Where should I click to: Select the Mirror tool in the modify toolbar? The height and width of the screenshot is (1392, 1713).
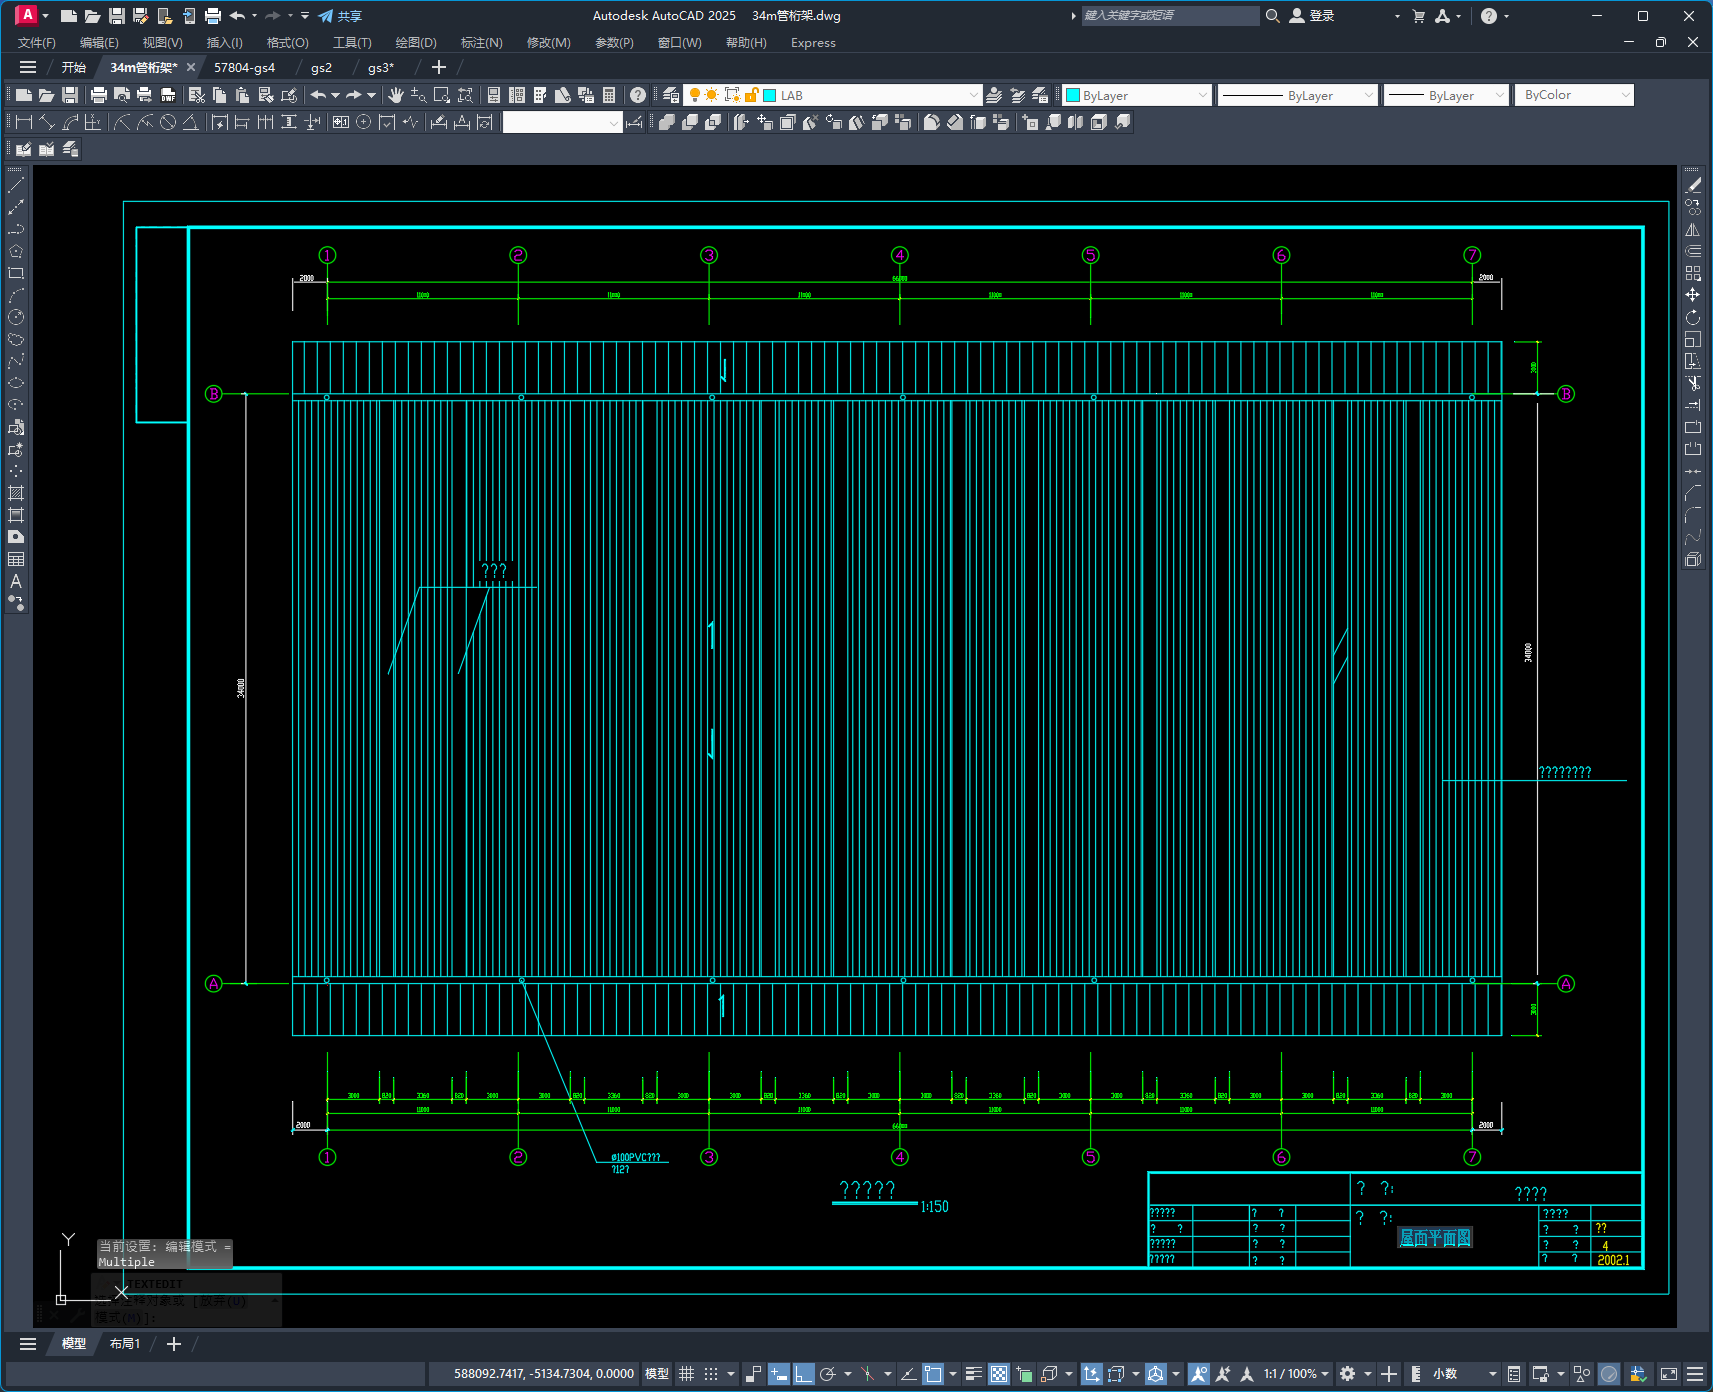point(1693,229)
